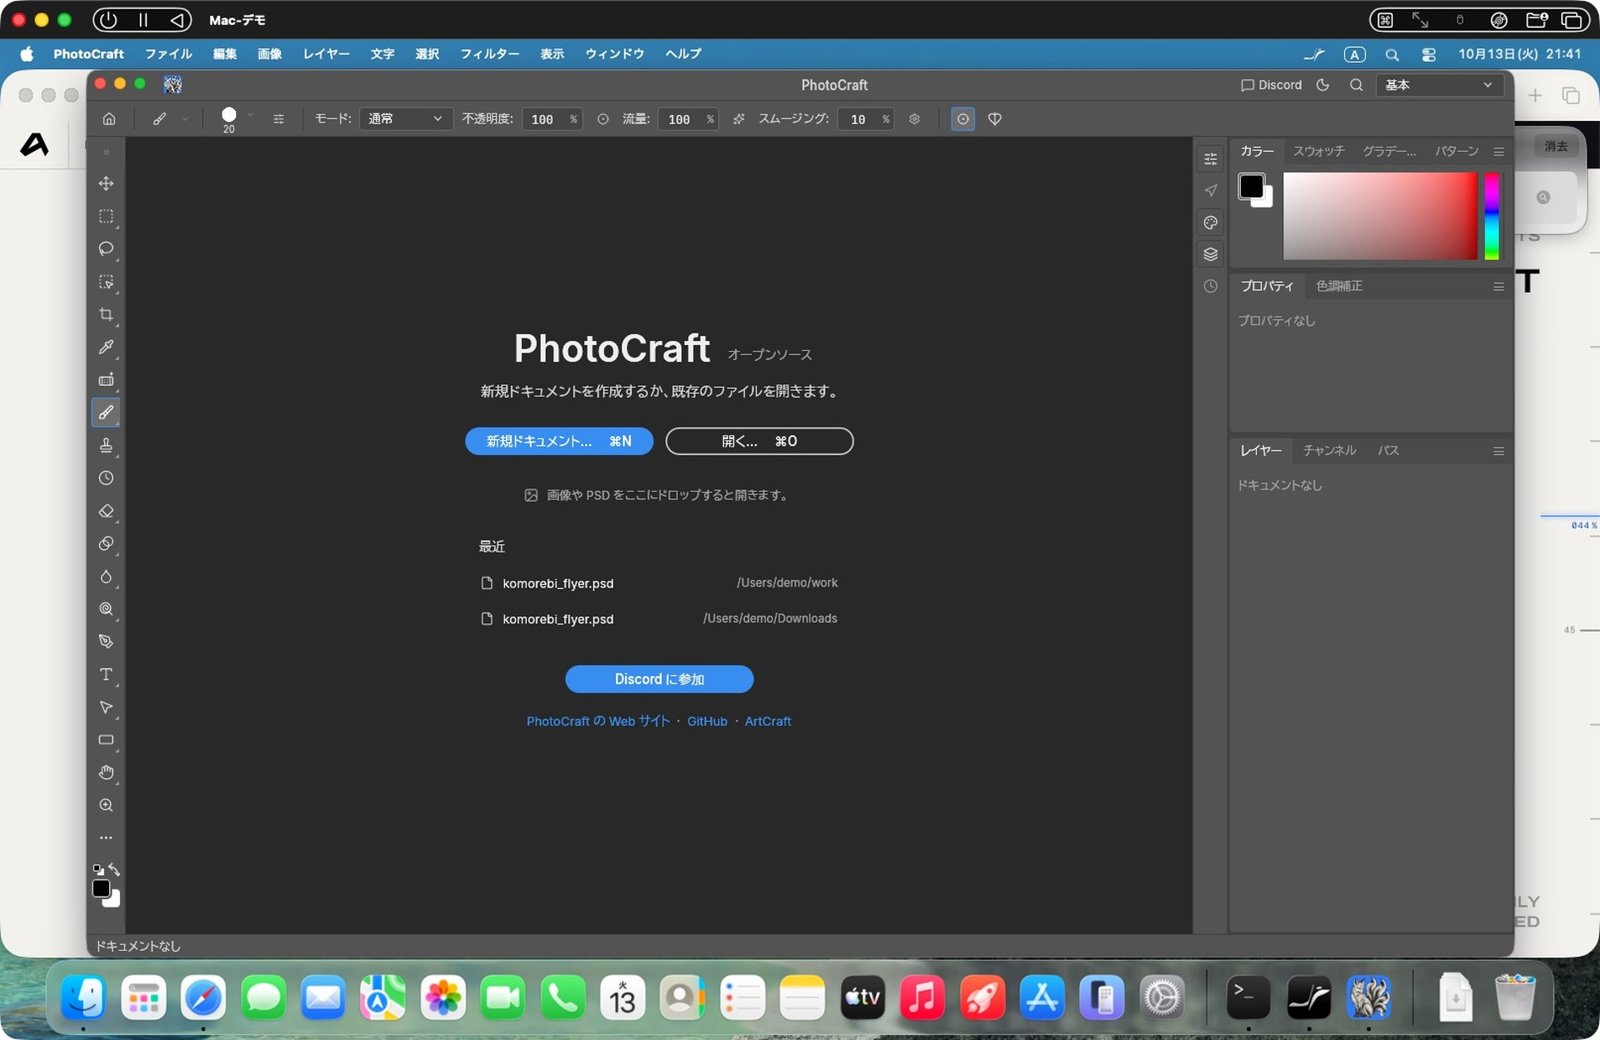
Task: Switch to the チャンネル tab
Action: tap(1329, 450)
